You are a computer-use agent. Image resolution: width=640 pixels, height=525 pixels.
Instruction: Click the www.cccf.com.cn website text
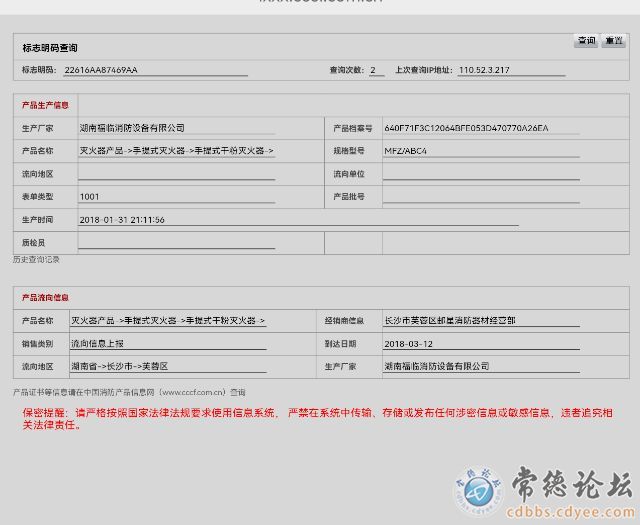(193, 393)
